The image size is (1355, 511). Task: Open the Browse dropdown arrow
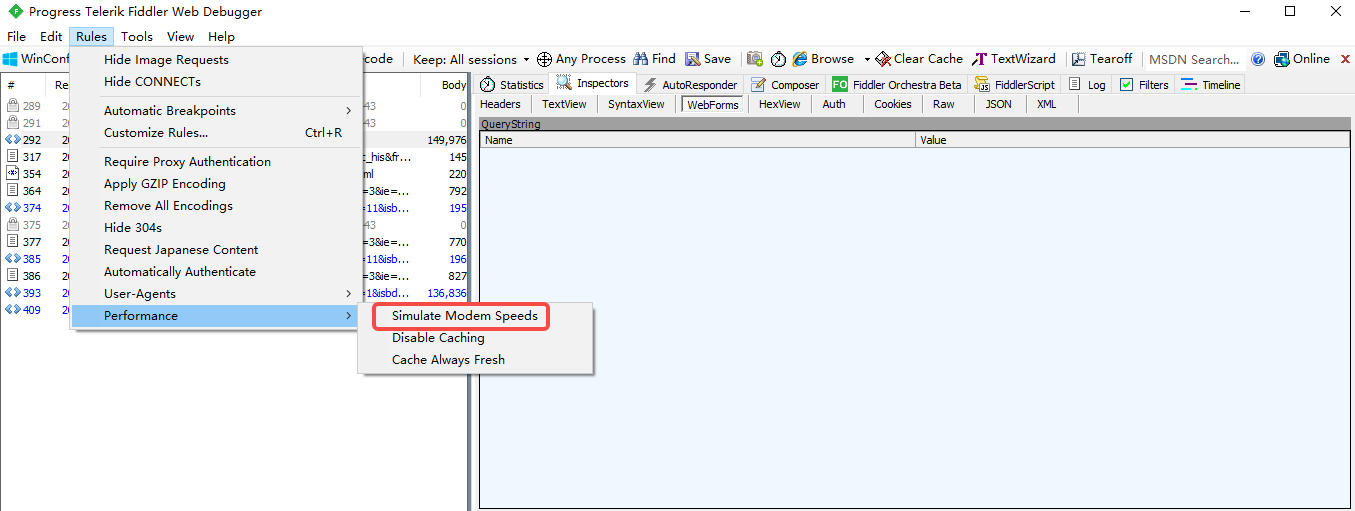[x=867, y=59]
